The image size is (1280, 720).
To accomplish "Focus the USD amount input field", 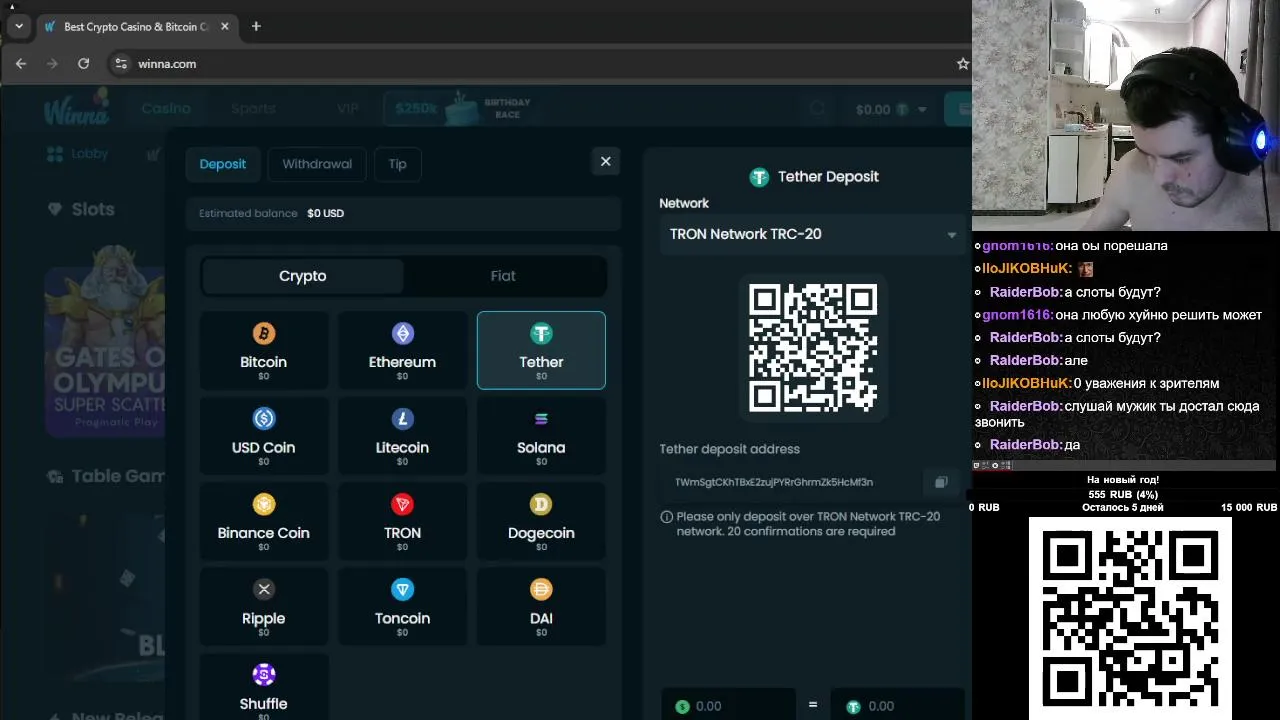I will click(x=728, y=705).
